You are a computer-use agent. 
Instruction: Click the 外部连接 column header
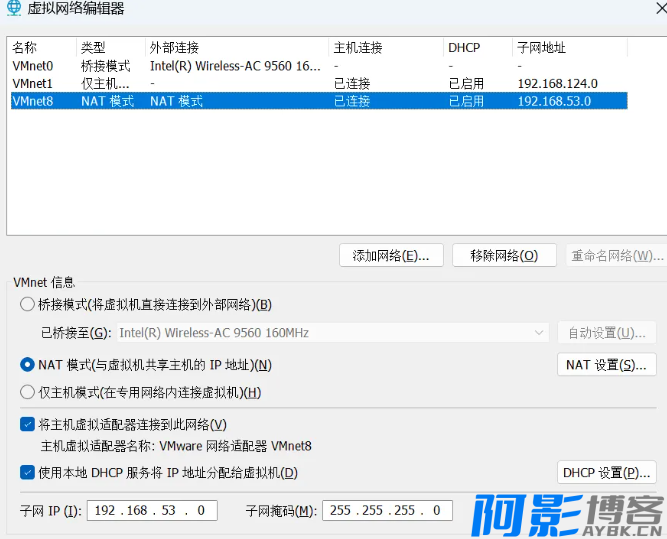(173, 47)
